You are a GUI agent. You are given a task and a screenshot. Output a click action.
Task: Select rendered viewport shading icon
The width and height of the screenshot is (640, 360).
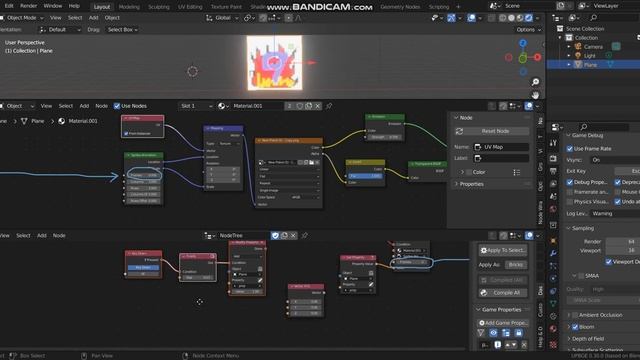point(529,18)
